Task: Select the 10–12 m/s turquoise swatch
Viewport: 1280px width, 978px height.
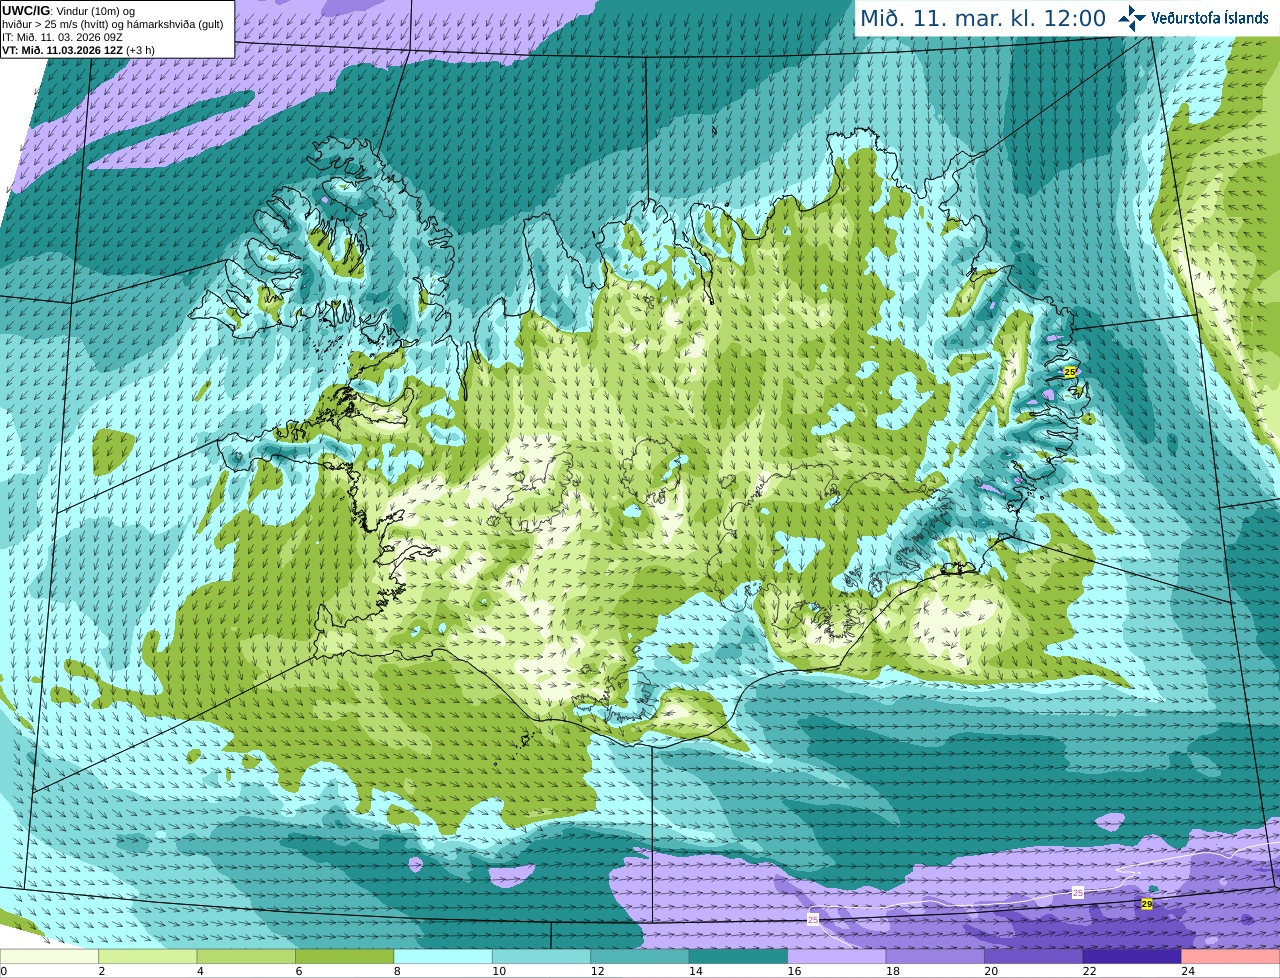Action: 542,956
